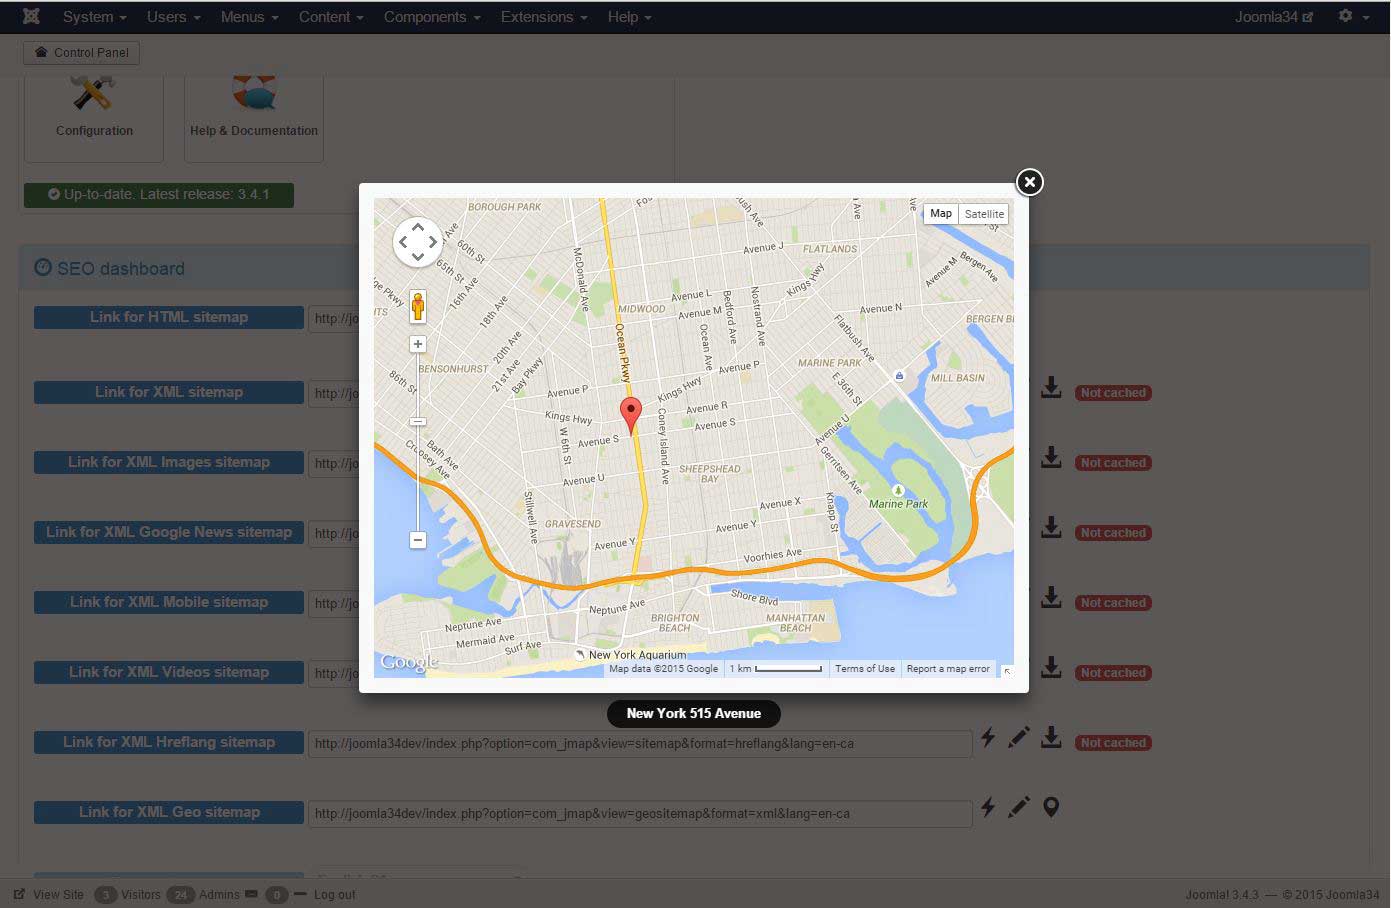The height and width of the screenshot is (908, 1391).
Task: Click the Link for XML Videos sitemap label
Action: point(169,672)
